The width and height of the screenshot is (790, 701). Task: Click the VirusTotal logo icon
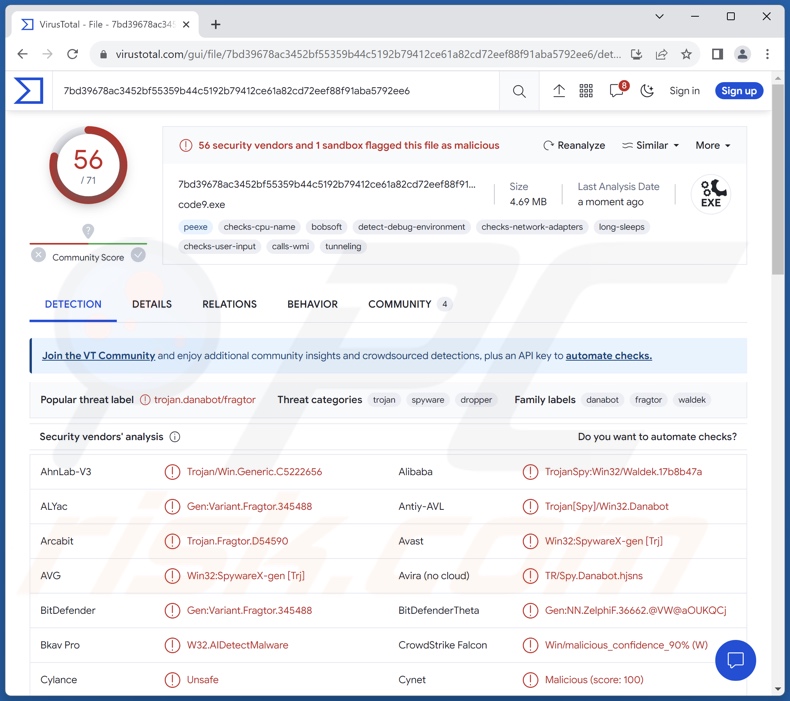tap(28, 90)
